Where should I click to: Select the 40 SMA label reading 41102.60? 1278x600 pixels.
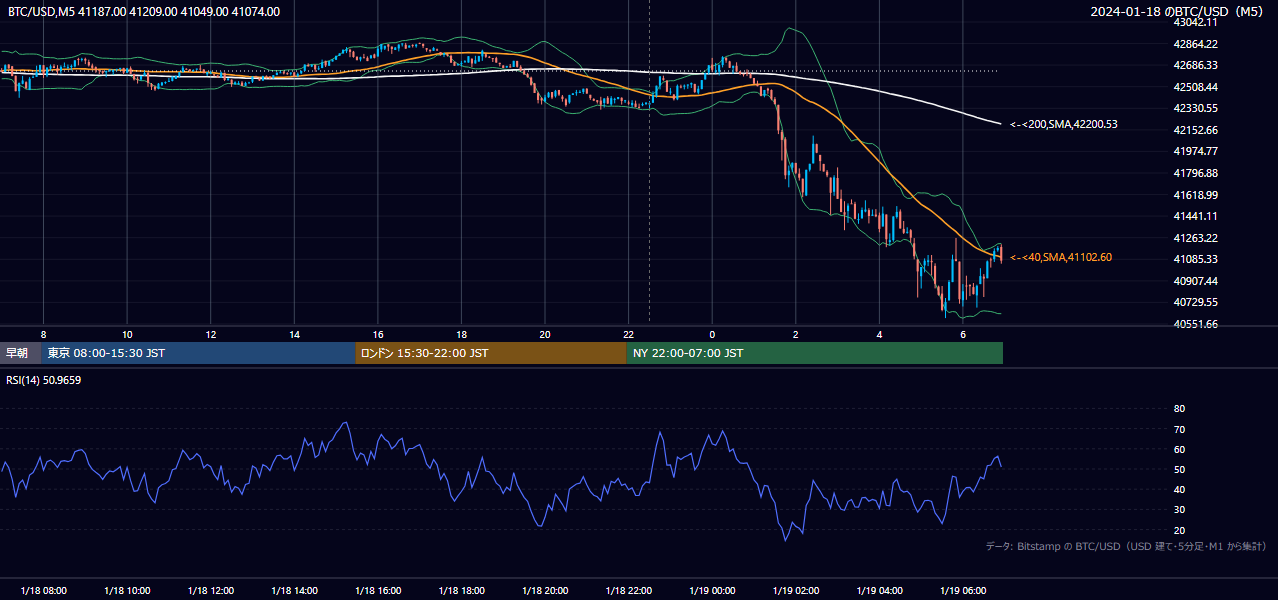pyautogui.click(x=1060, y=257)
